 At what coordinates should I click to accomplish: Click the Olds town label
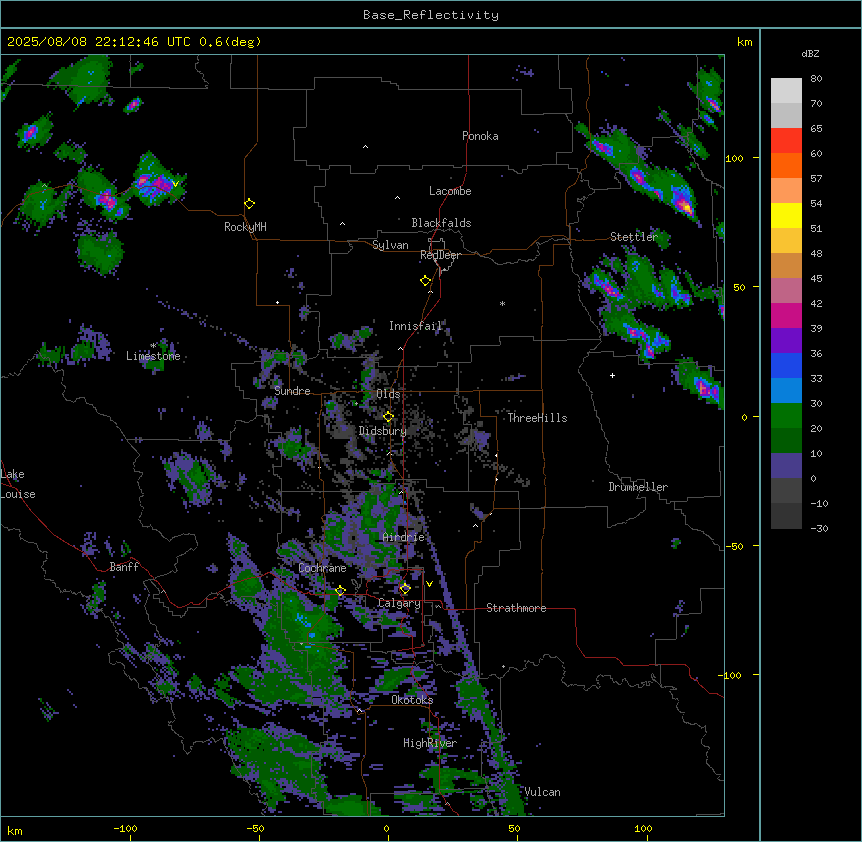pos(388,394)
